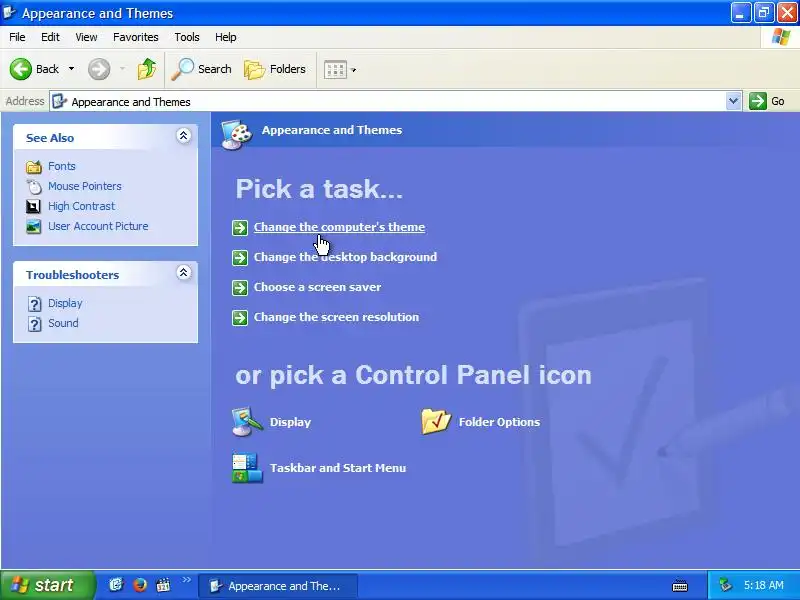Open the High Contrast link
Screen dimensions: 800x600
(x=82, y=206)
